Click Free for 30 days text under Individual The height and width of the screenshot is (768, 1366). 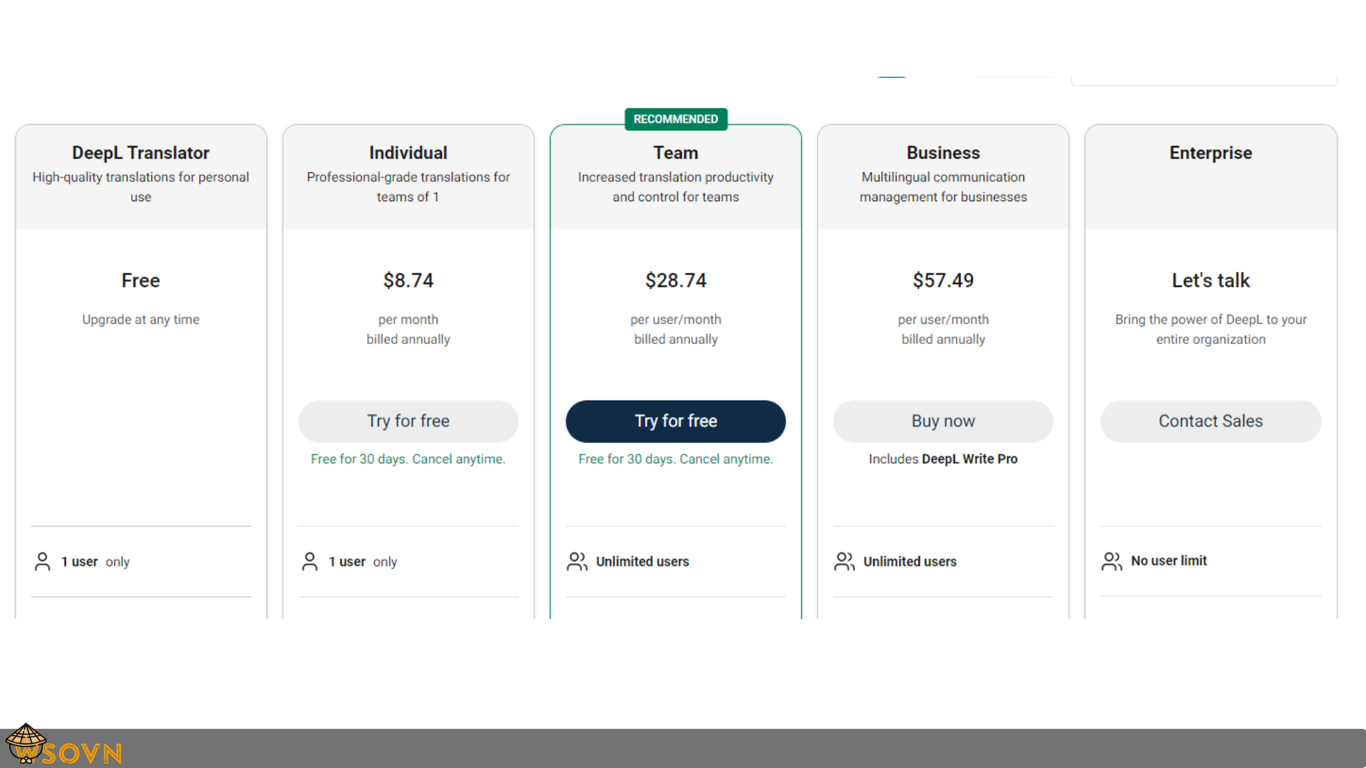tap(408, 459)
